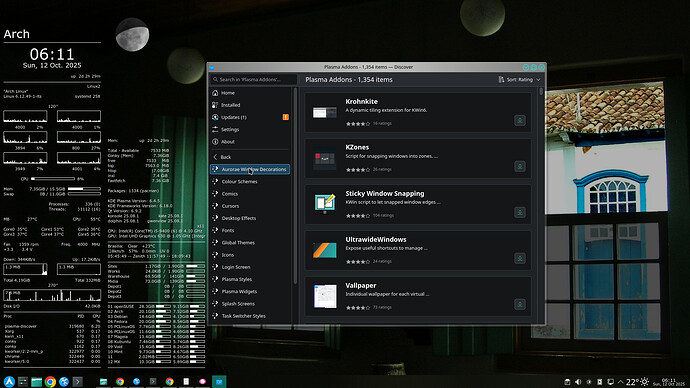Viewport: 690px width, 388px height.
Task: Click the pink eye application in taskbar
Action: point(202,381)
